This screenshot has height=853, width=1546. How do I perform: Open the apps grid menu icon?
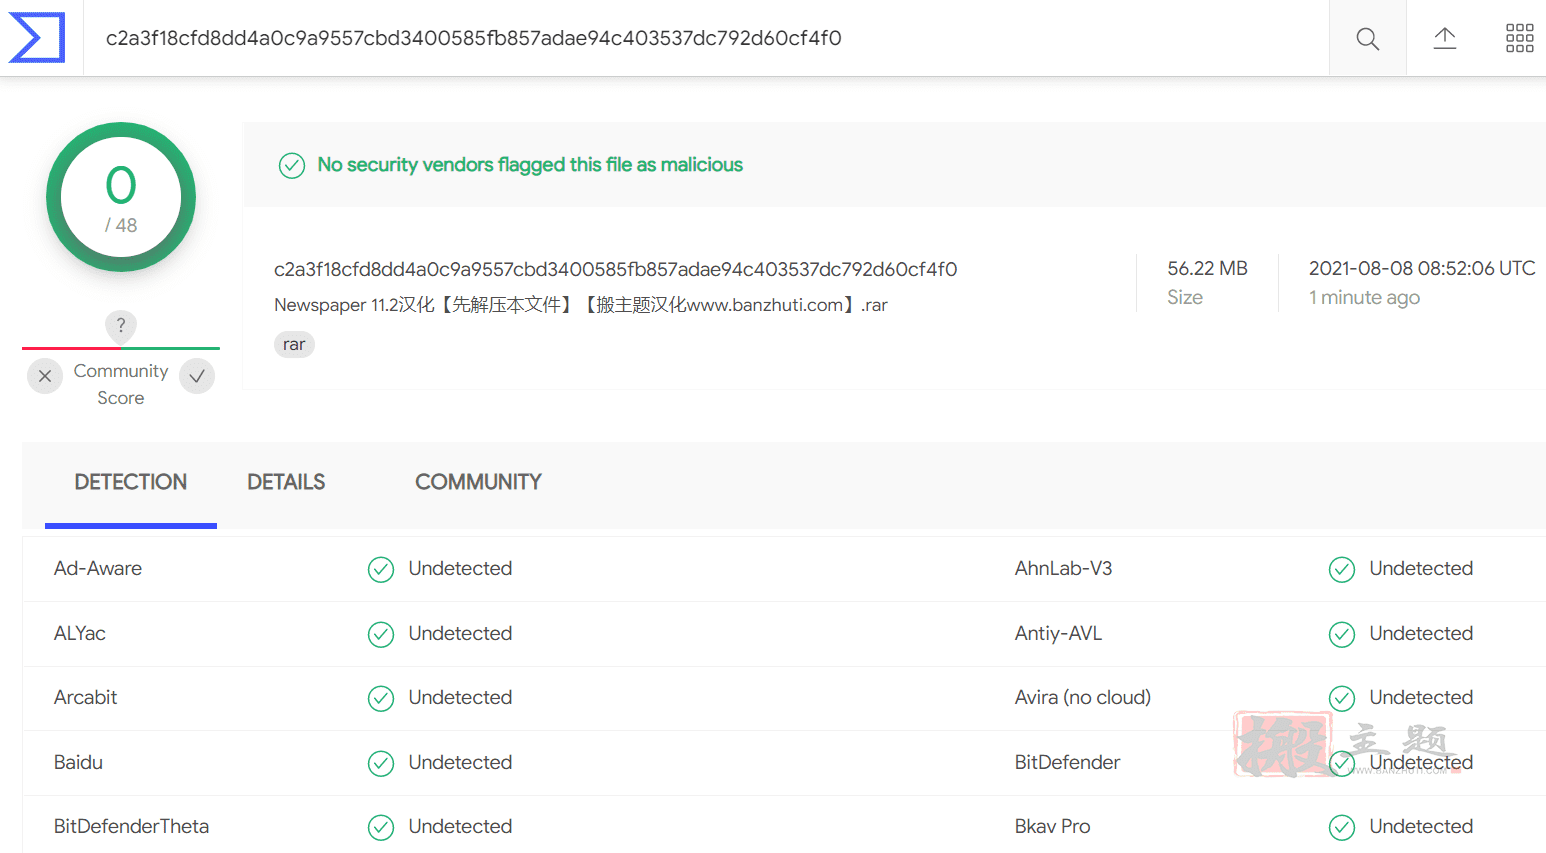(1520, 38)
